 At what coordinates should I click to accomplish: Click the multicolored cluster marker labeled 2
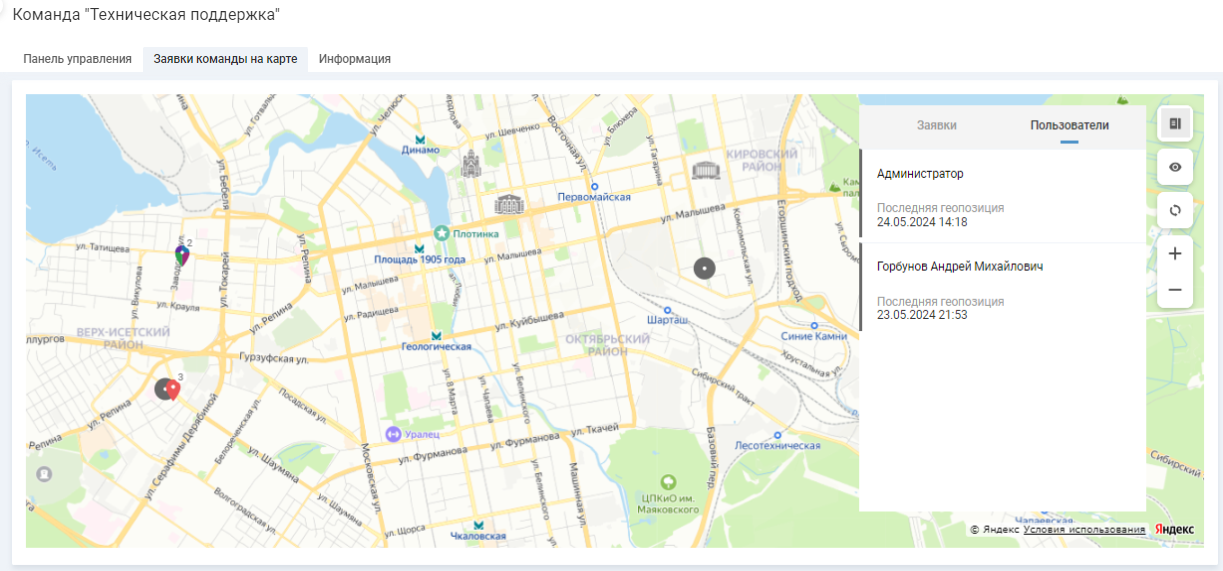pyautogui.click(x=181, y=255)
